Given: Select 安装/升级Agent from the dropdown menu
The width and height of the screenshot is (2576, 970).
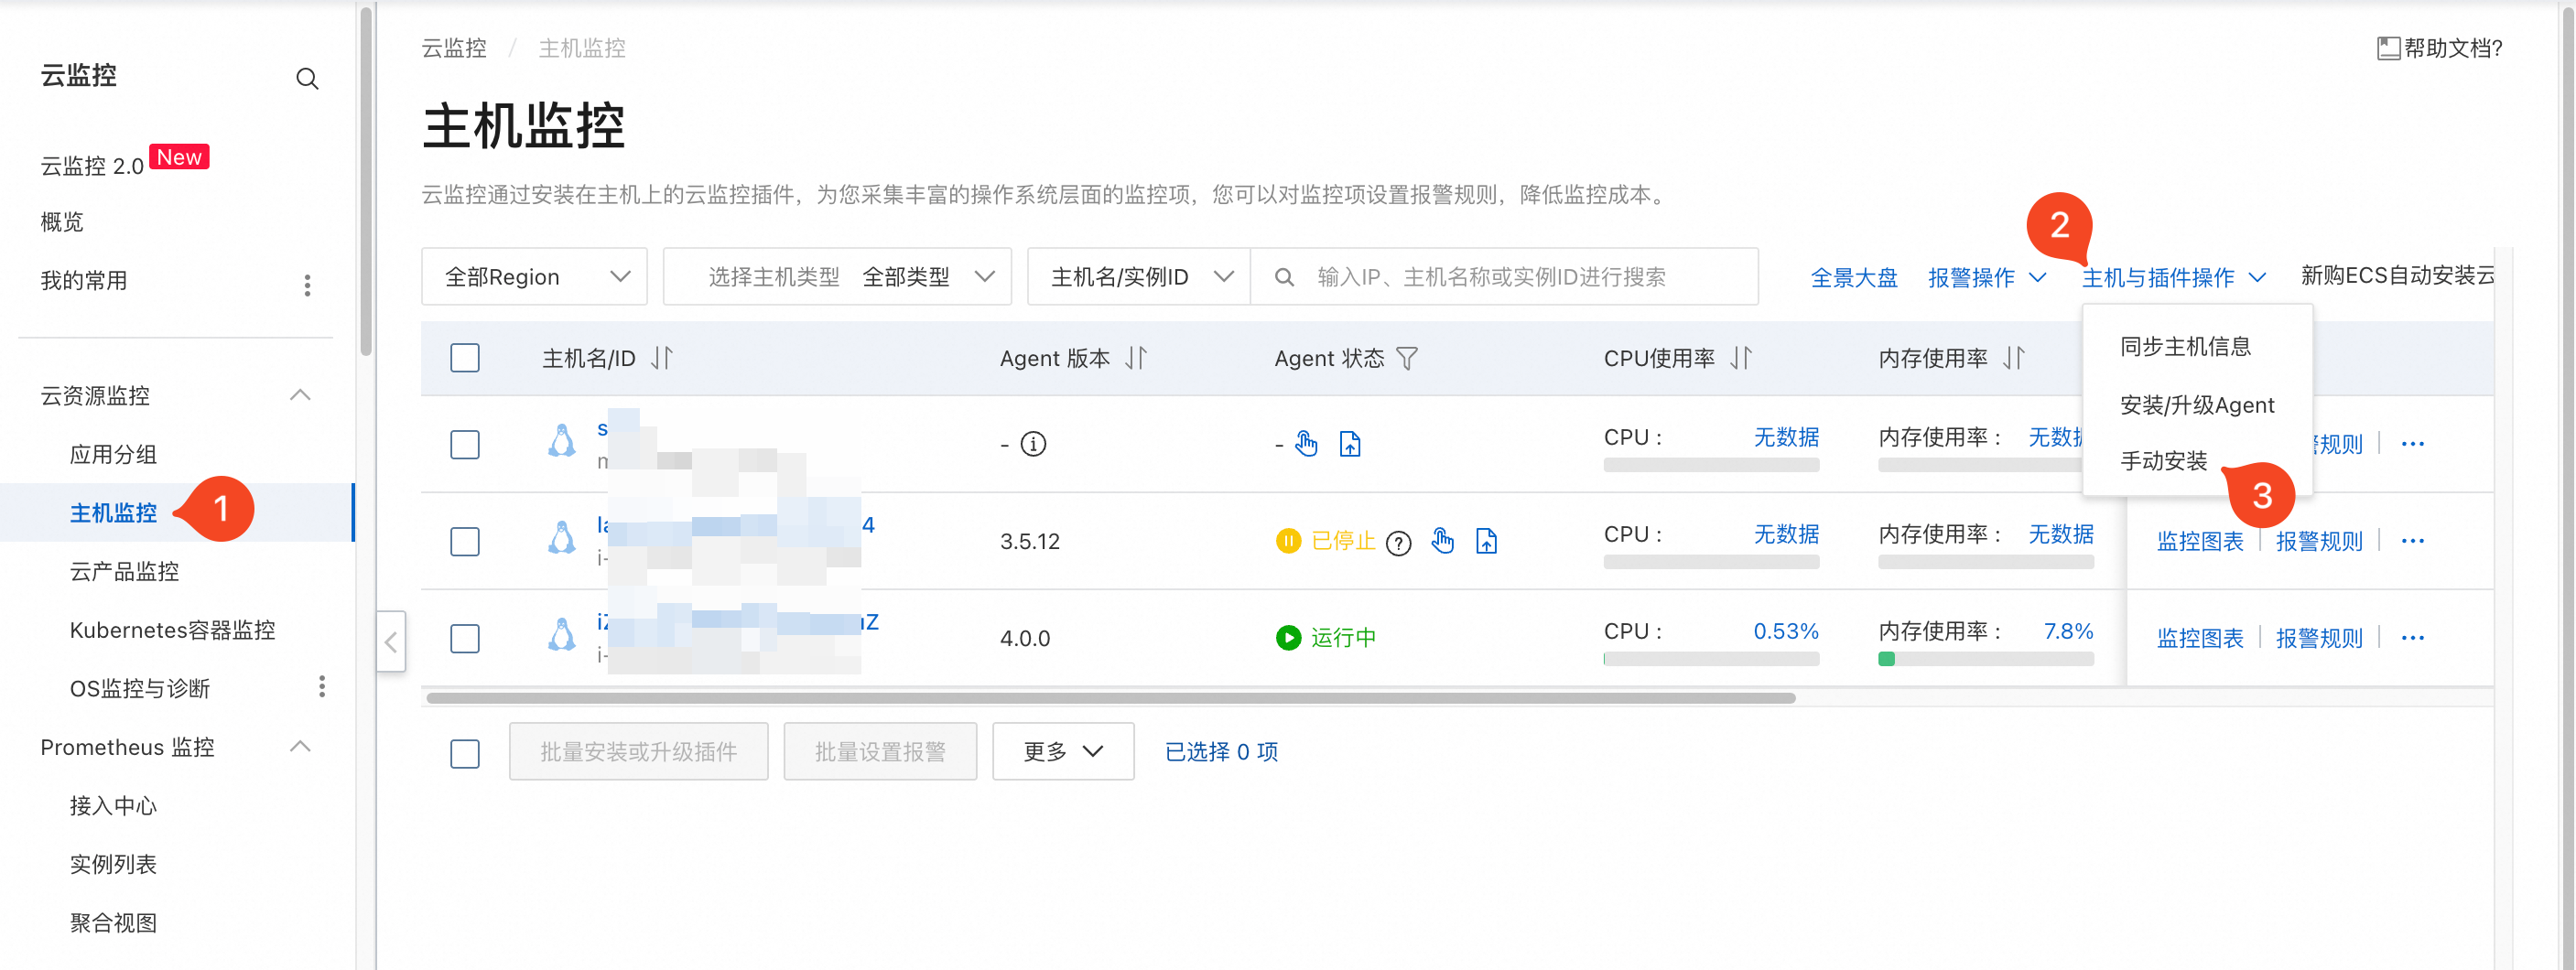Looking at the screenshot, I should point(2197,405).
